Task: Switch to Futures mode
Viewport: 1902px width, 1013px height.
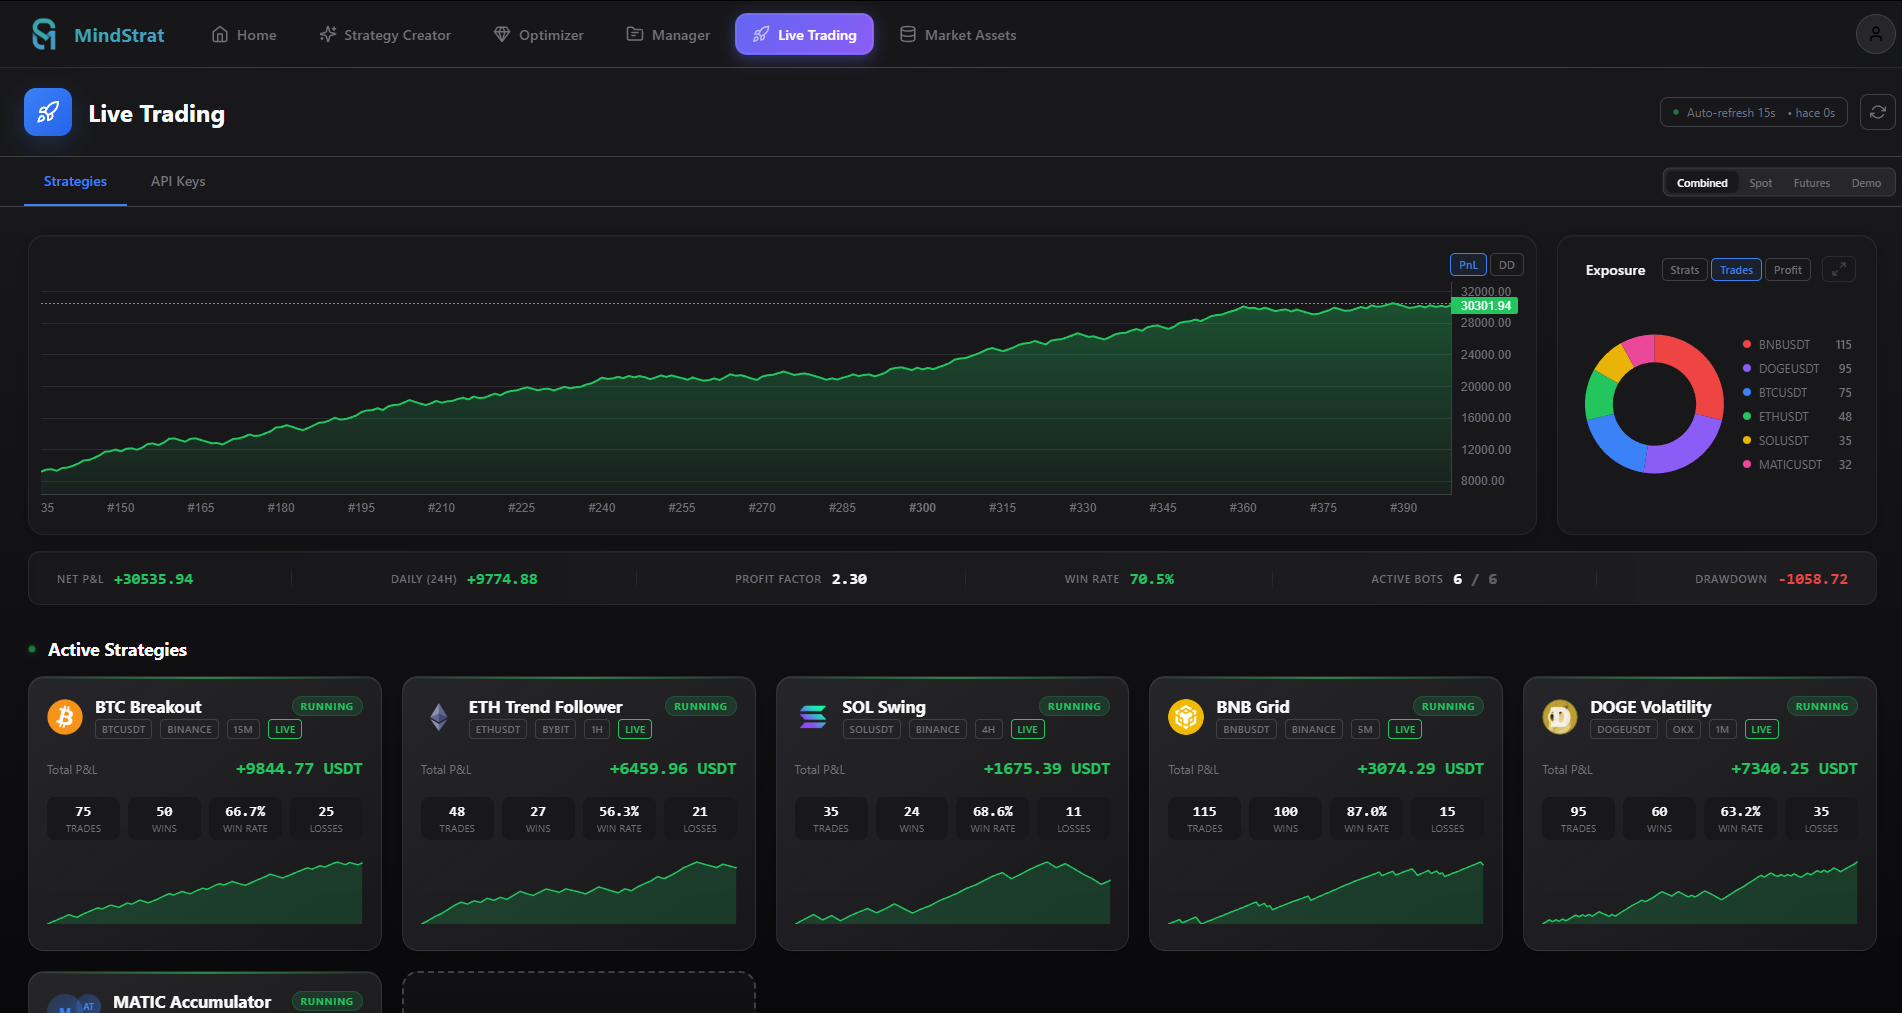Action: point(1812,182)
